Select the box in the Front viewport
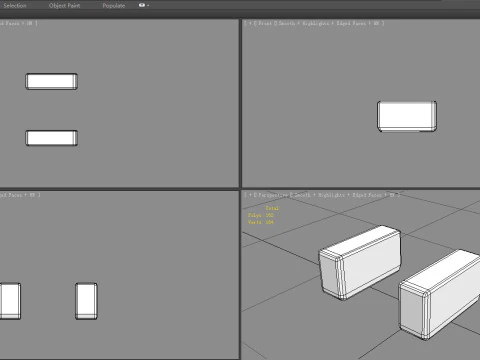The height and width of the screenshot is (360, 480). [x=407, y=116]
